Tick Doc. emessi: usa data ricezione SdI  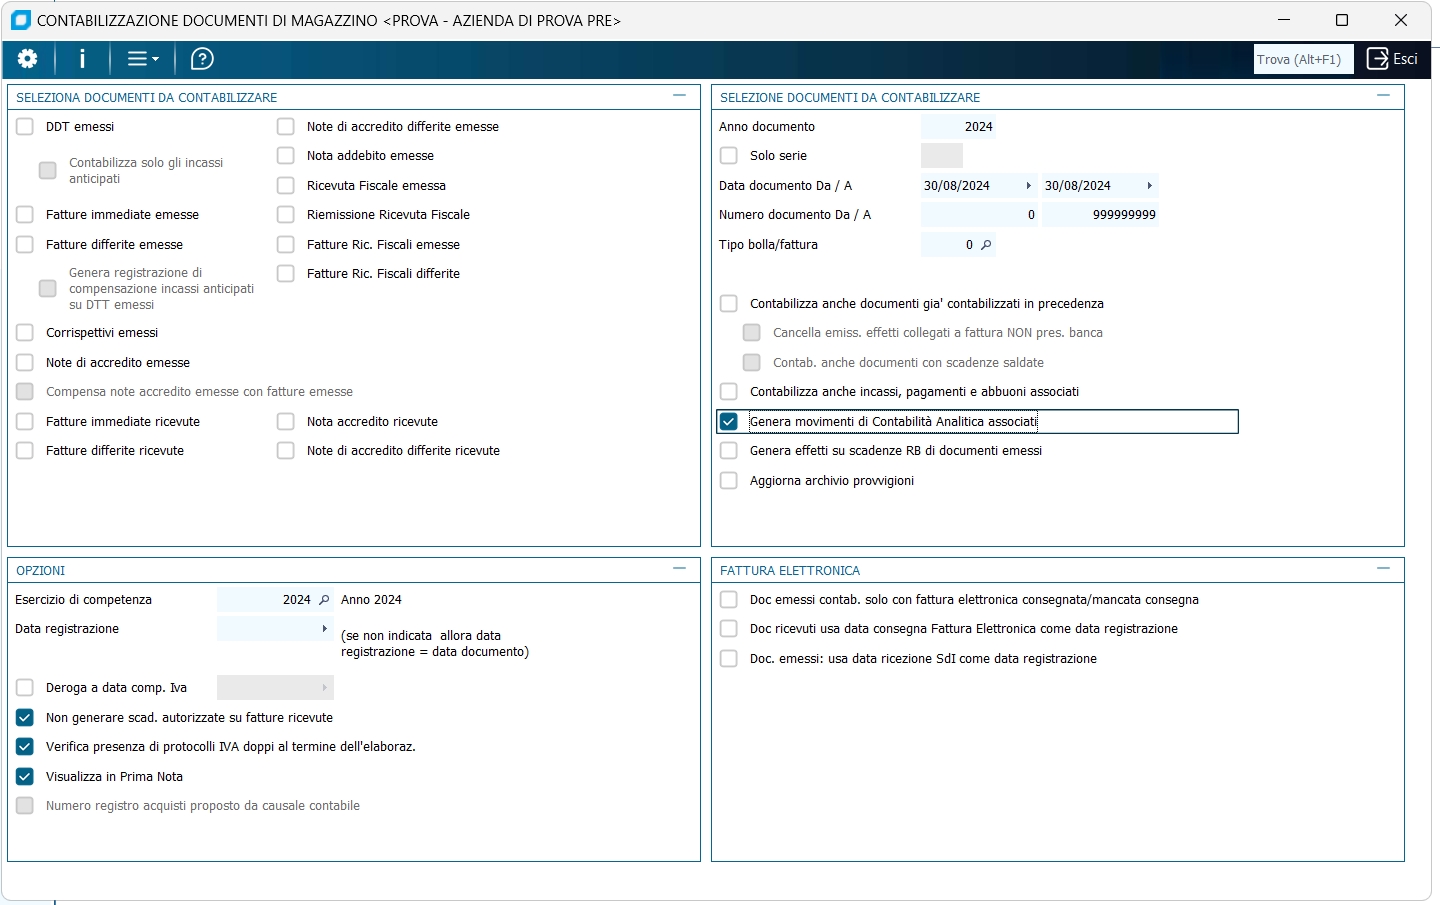click(x=729, y=659)
